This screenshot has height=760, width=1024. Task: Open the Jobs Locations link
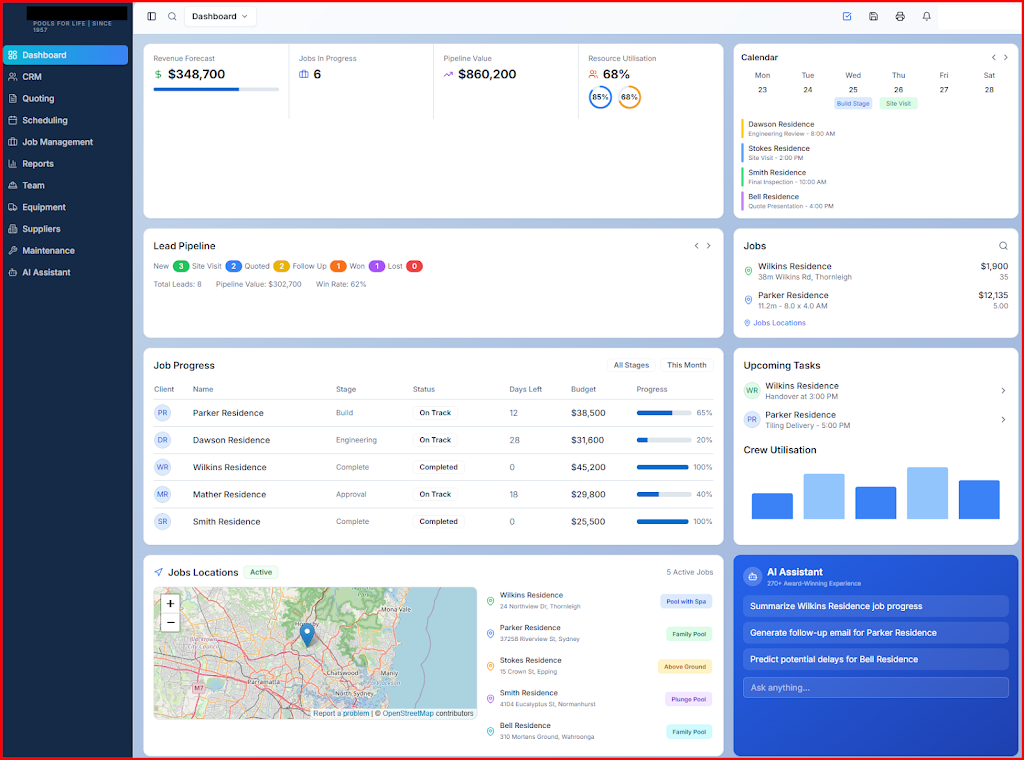coord(779,323)
